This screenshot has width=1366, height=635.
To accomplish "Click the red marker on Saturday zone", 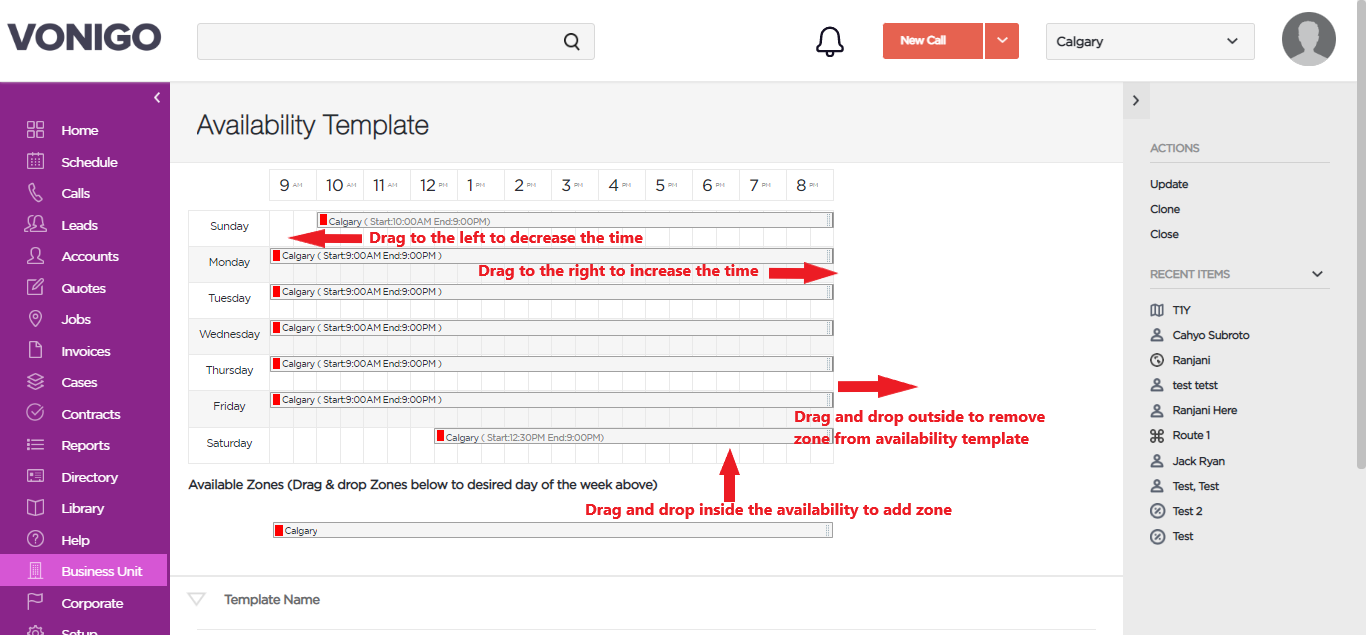I will click(x=440, y=436).
